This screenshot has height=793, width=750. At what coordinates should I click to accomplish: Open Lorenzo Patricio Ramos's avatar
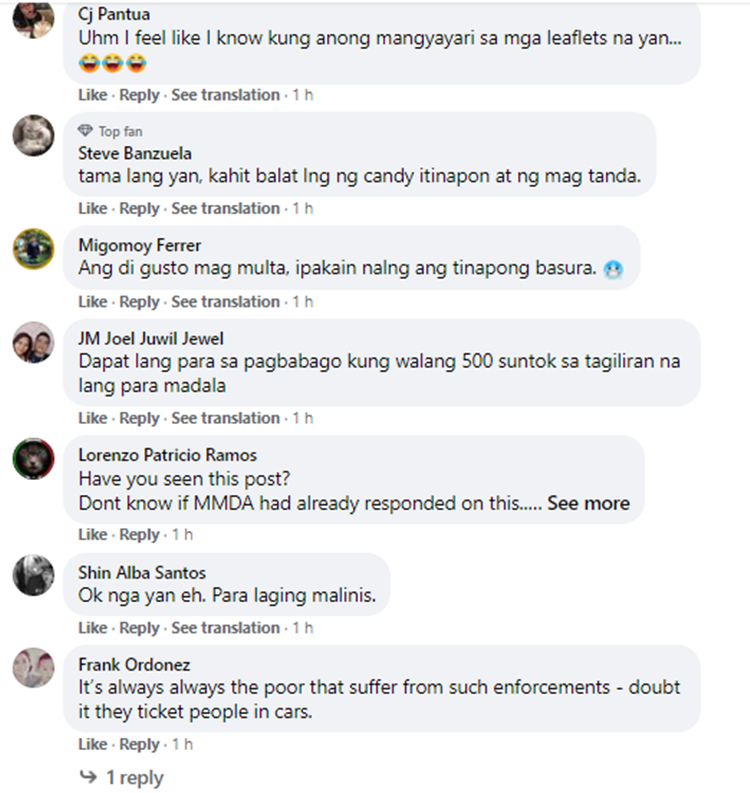[33, 459]
